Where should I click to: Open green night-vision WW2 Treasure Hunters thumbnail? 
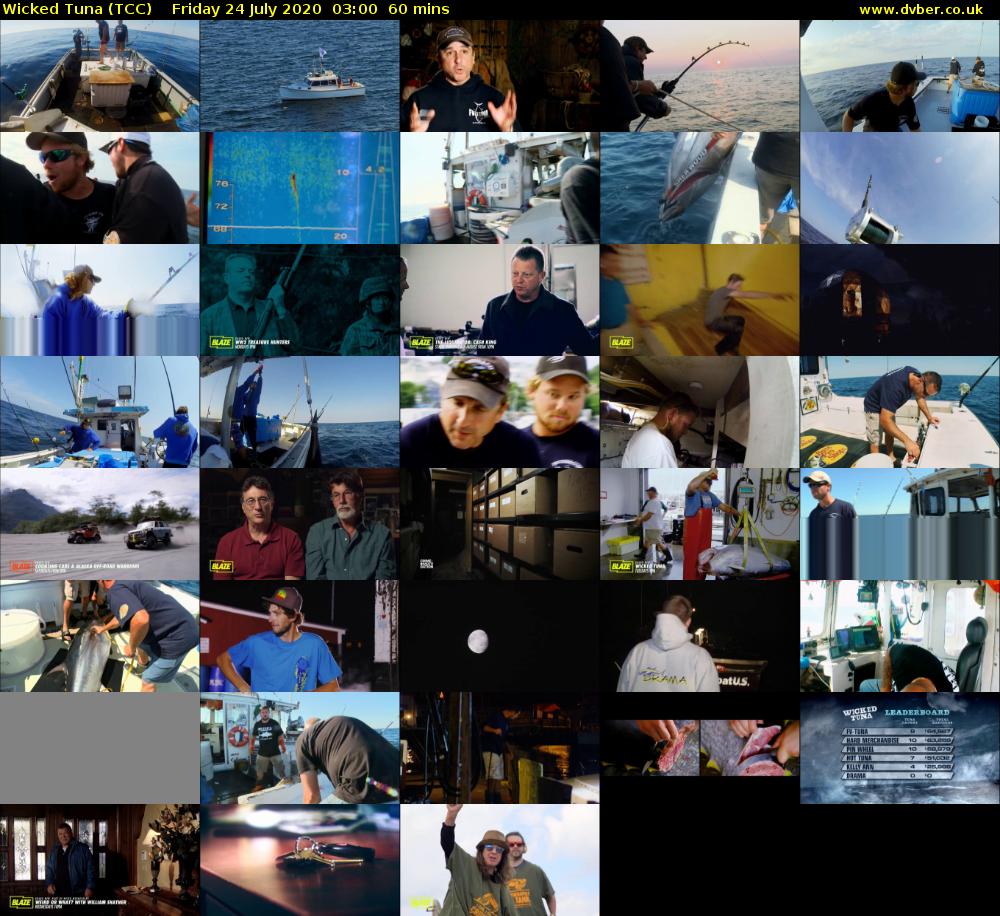point(300,300)
